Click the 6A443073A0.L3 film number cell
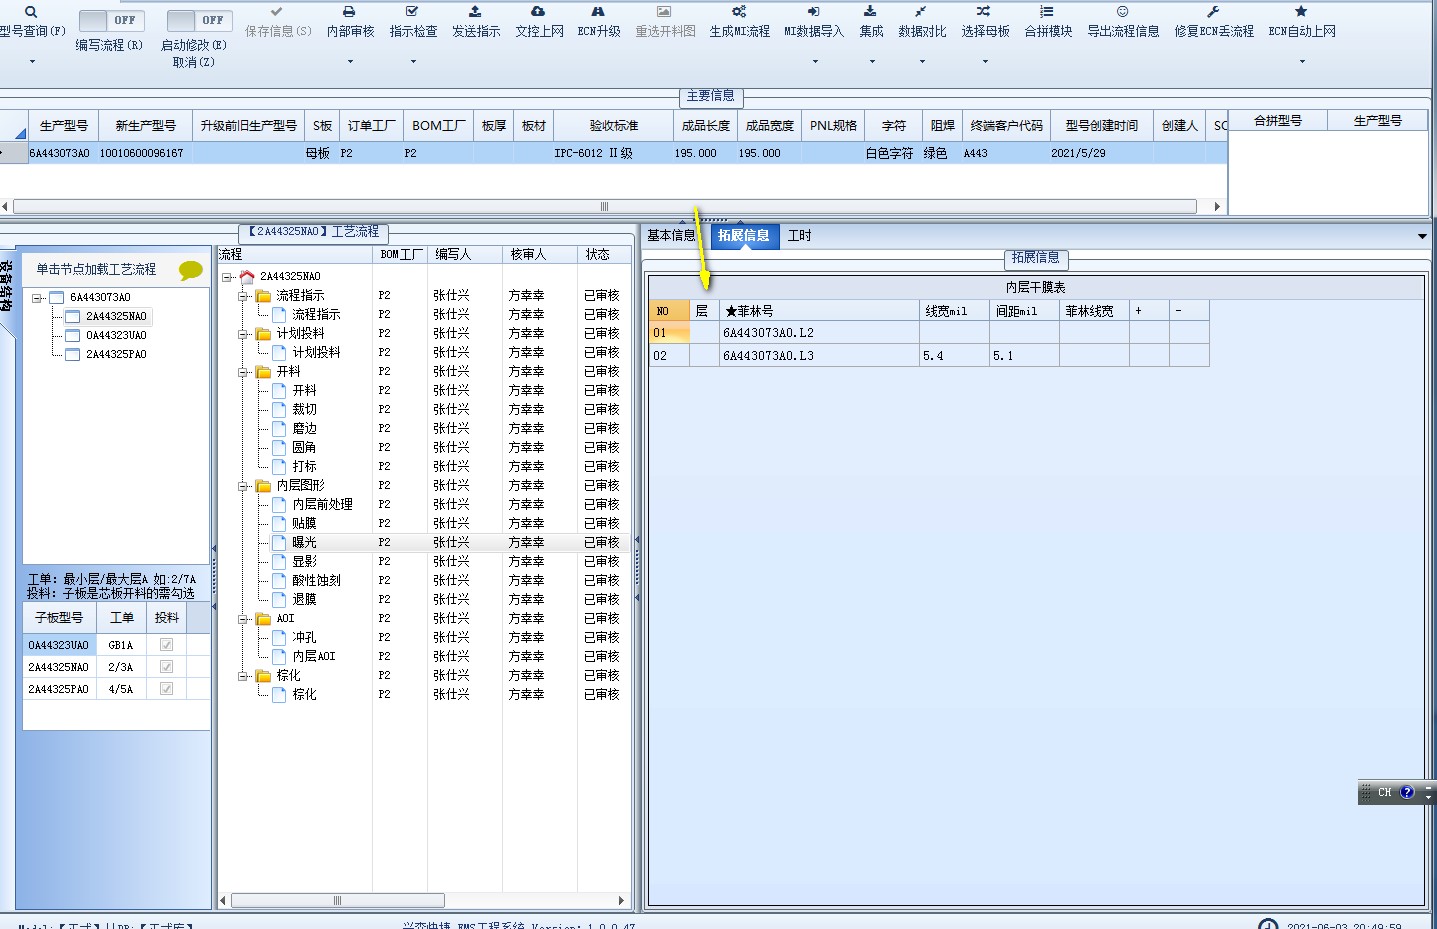Image resolution: width=1437 pixels, height=929 pixels. click(x=819, y=356)
